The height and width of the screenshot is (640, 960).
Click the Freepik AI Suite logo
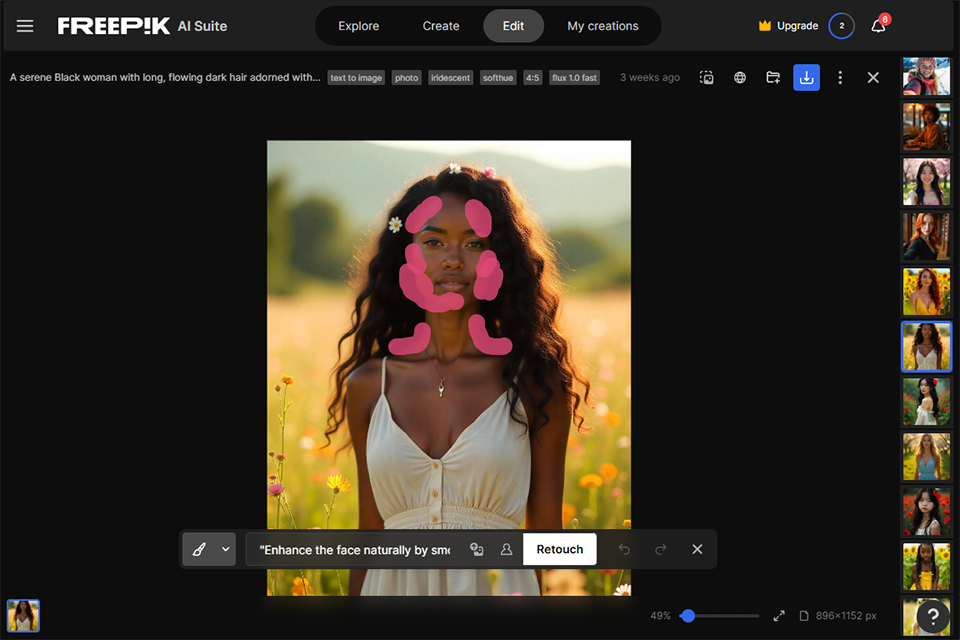click(x=142, y=26)
